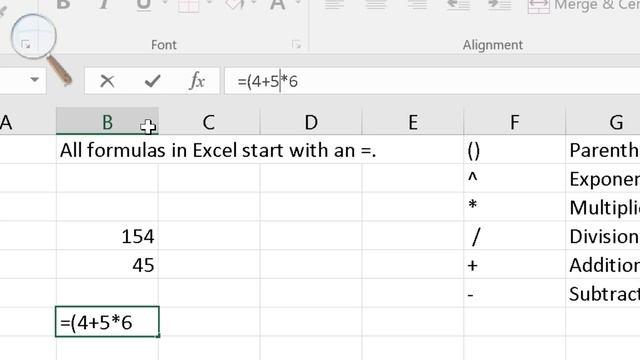This screenshot has height=360, width=640.
Task: Expand the Name Box dropdown arrow
Action: pos(35,80)
